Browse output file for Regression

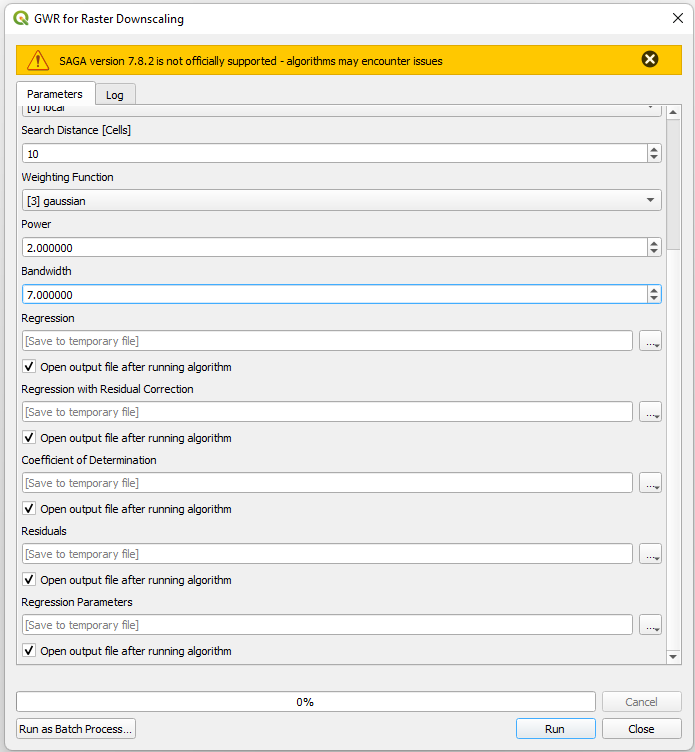coord(650,341)
